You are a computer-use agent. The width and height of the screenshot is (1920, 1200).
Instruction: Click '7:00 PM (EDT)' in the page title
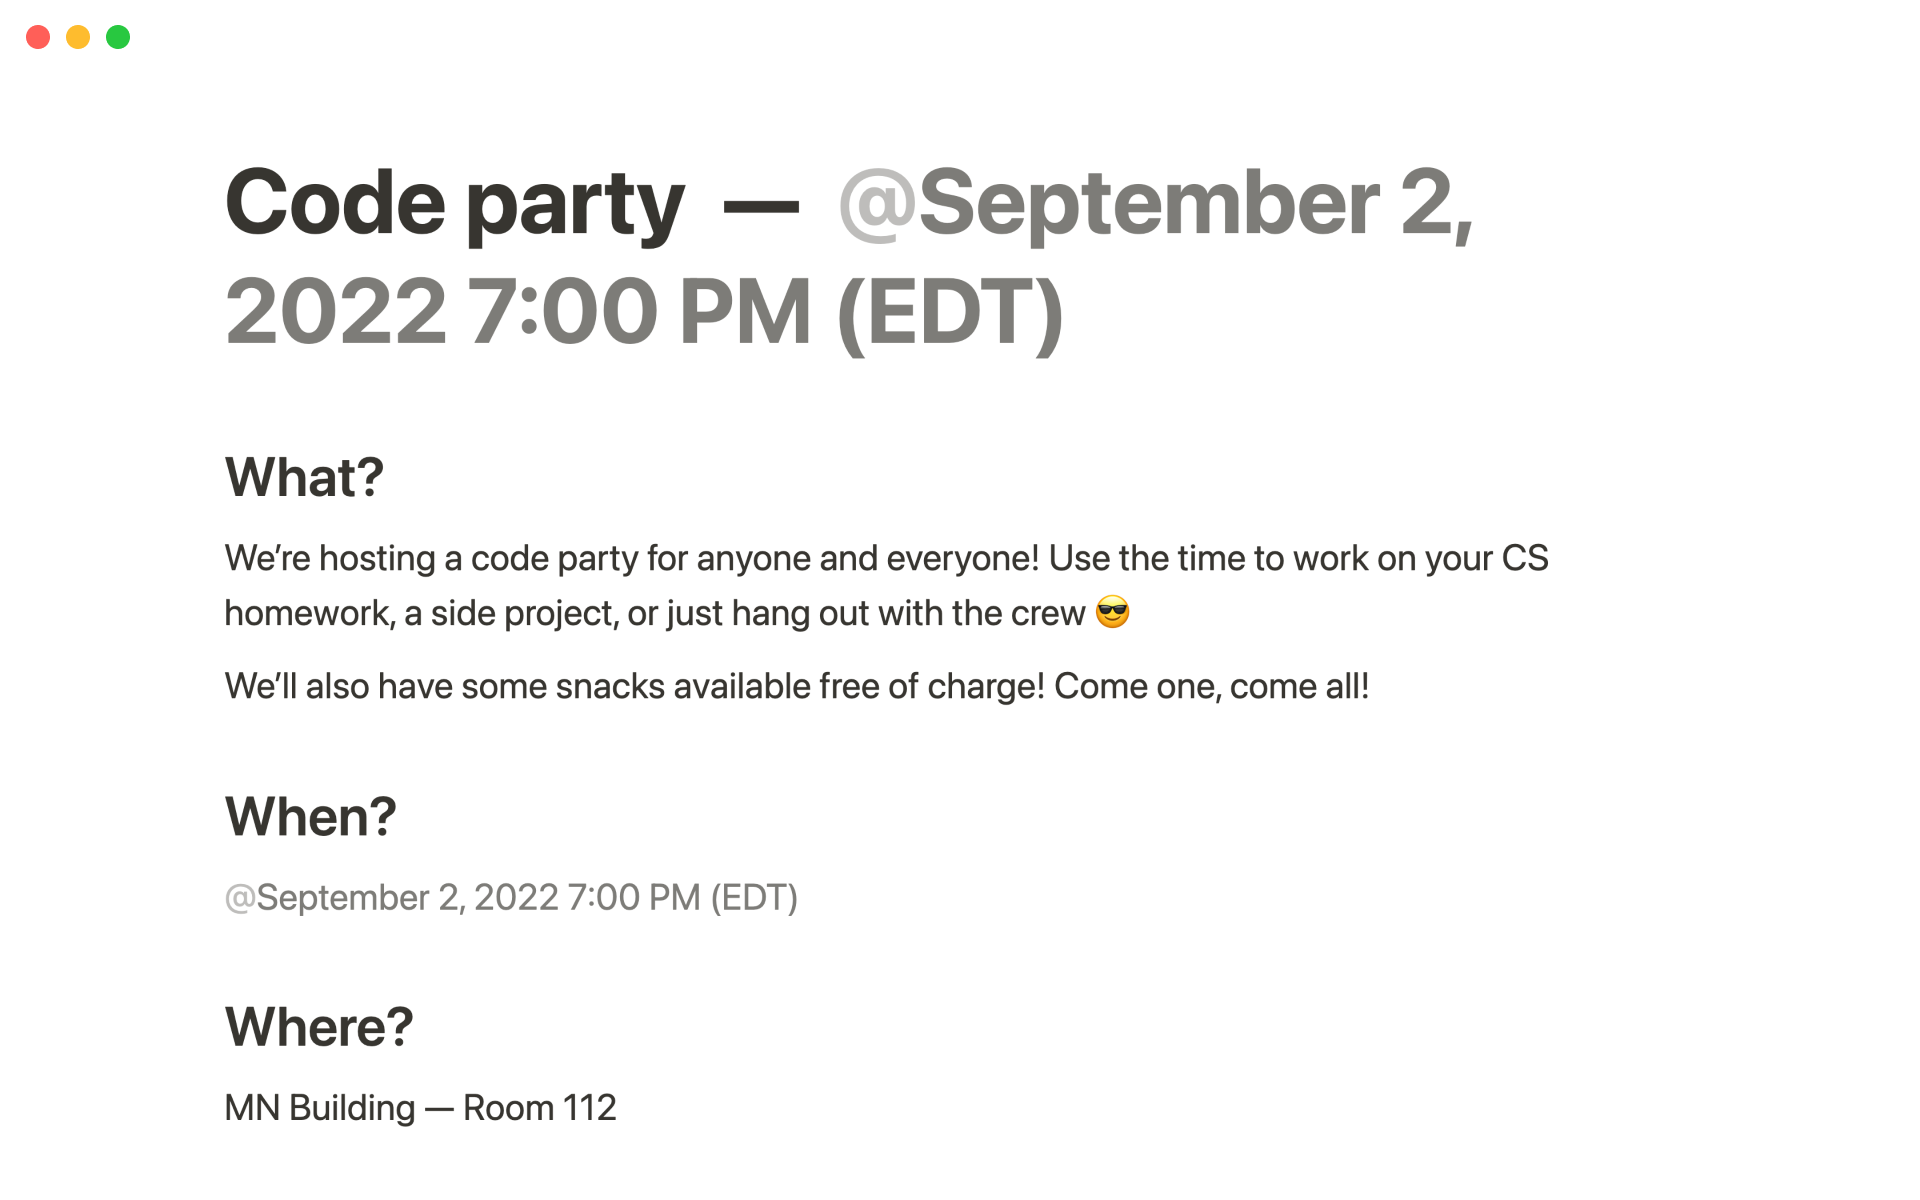click(x=764, y=312)
